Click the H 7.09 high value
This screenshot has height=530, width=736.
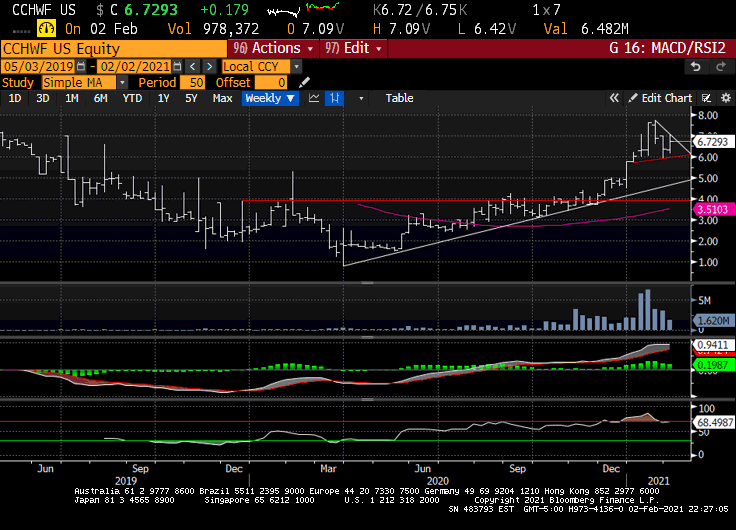pyautogui.click(x=401, y=29)
